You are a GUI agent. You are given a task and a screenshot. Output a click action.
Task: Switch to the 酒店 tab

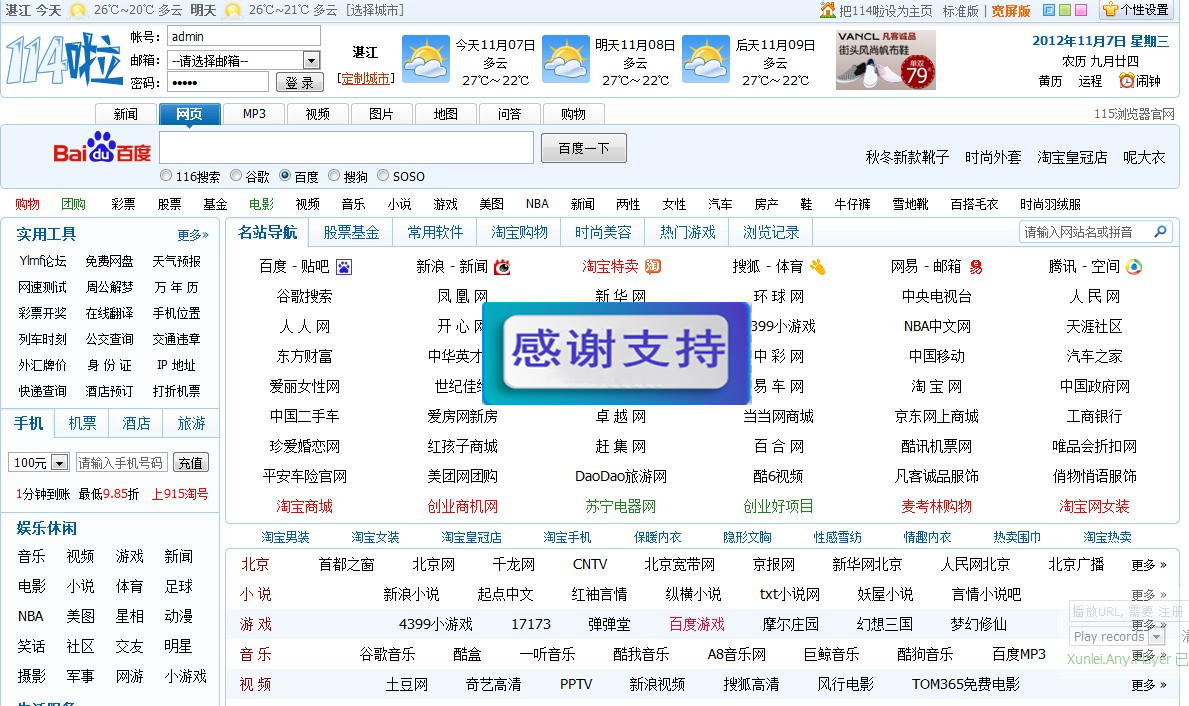click(x=136, y=423)
